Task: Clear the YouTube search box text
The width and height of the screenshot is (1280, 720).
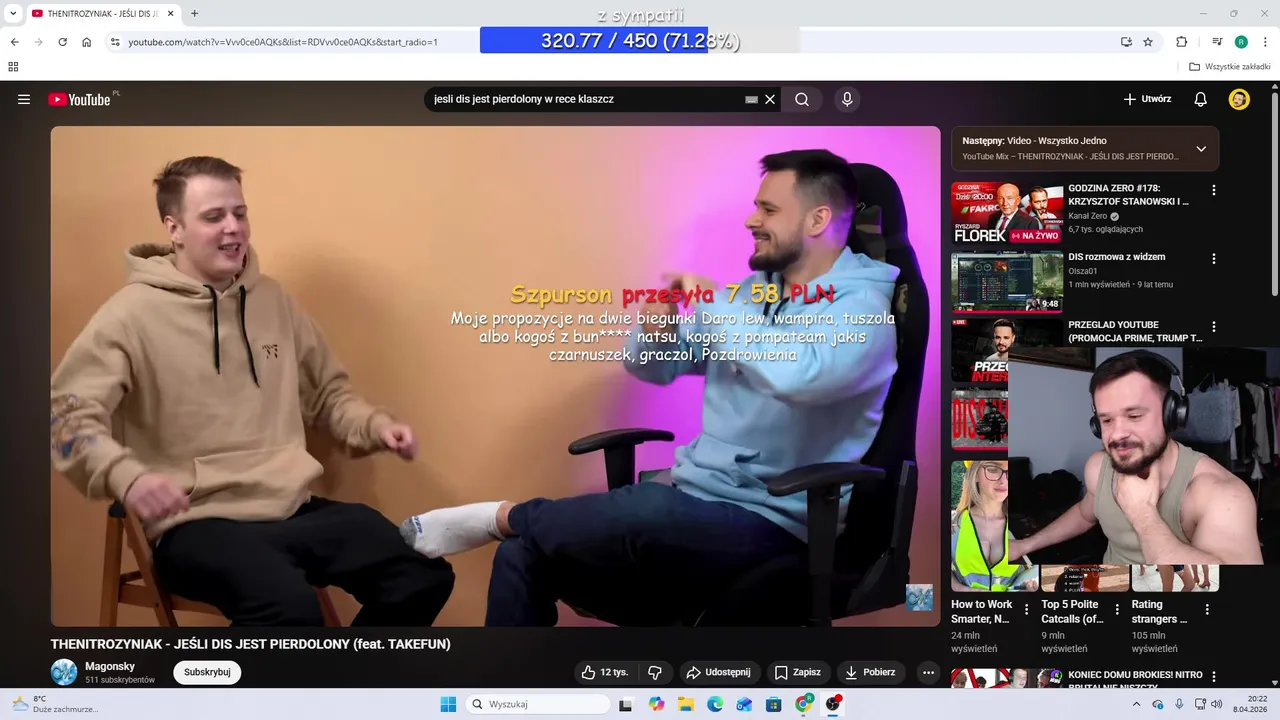Action: point(770,99)
